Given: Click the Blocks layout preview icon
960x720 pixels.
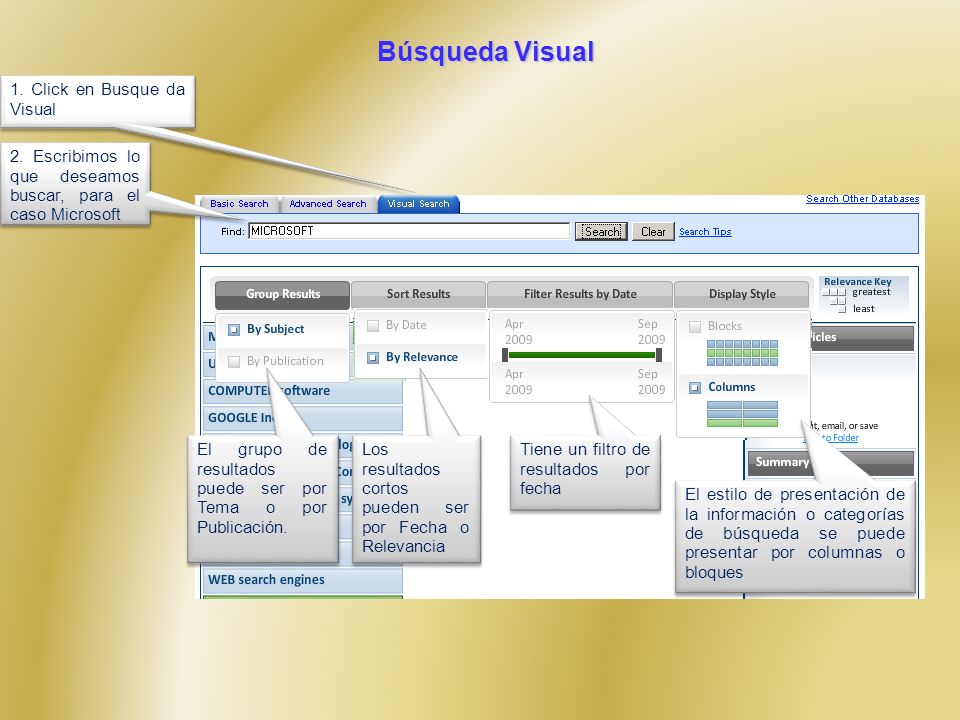Looking at the screenshot, I should click(x=742, y=353).
